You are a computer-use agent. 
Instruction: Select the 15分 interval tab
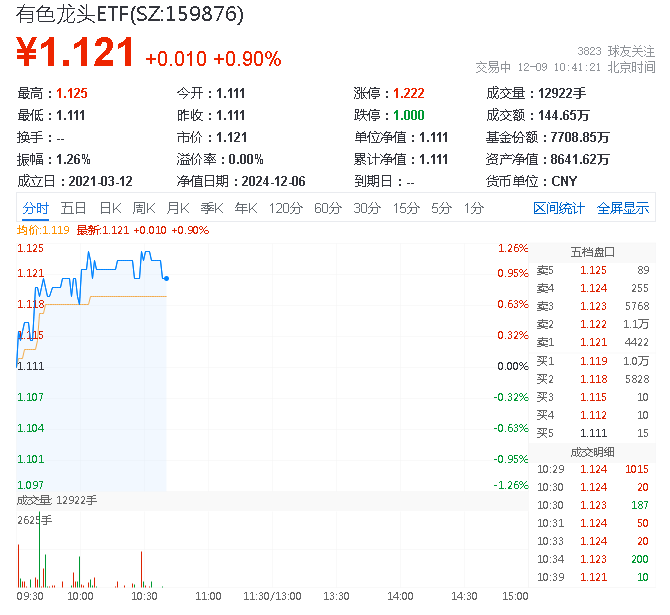point(406,208)
